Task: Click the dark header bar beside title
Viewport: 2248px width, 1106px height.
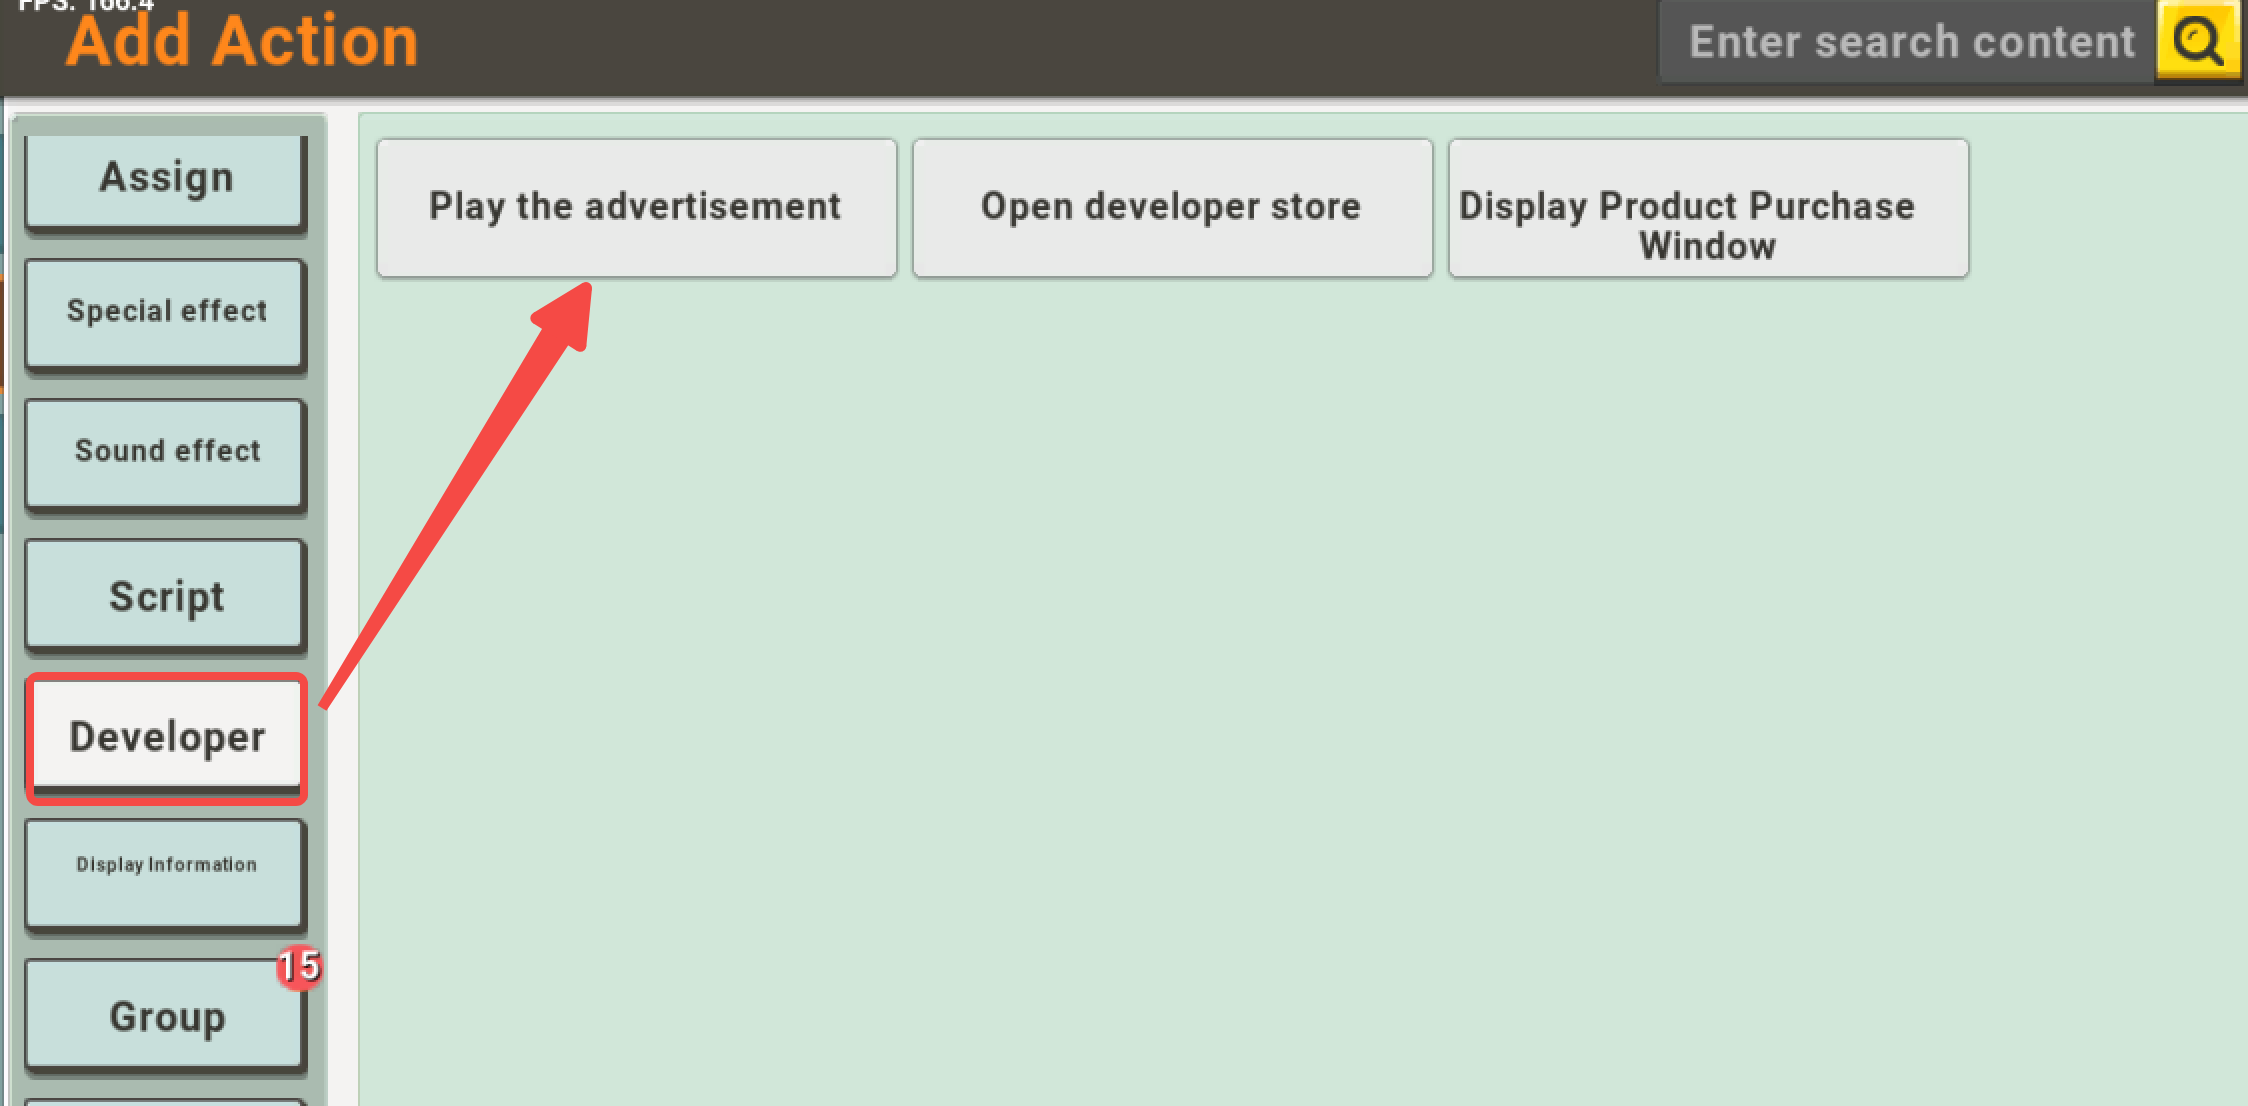Action: [1000, 45]
